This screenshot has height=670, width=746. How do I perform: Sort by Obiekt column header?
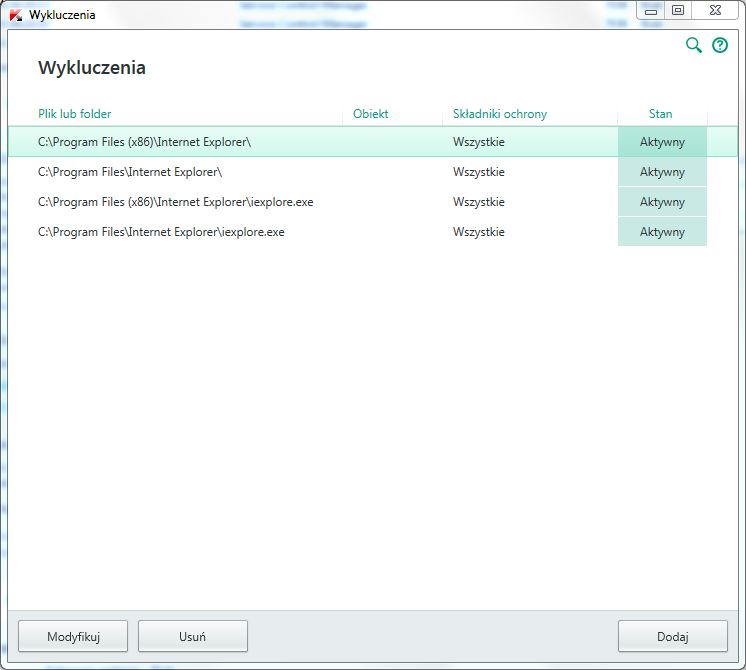pyautogui.click(x=371, y=114)
